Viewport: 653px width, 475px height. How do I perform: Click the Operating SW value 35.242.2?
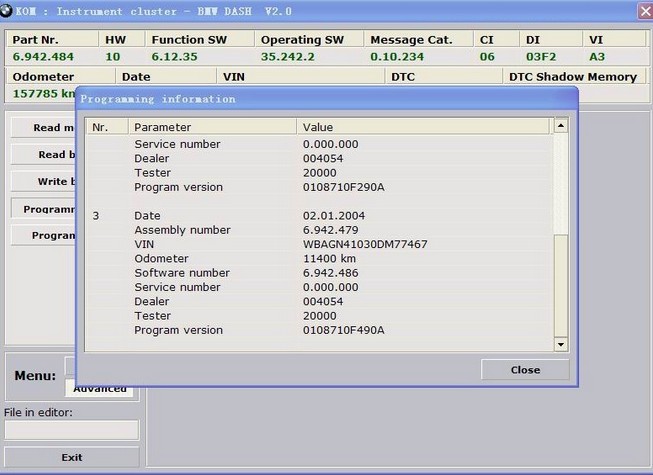pos(288,57)
